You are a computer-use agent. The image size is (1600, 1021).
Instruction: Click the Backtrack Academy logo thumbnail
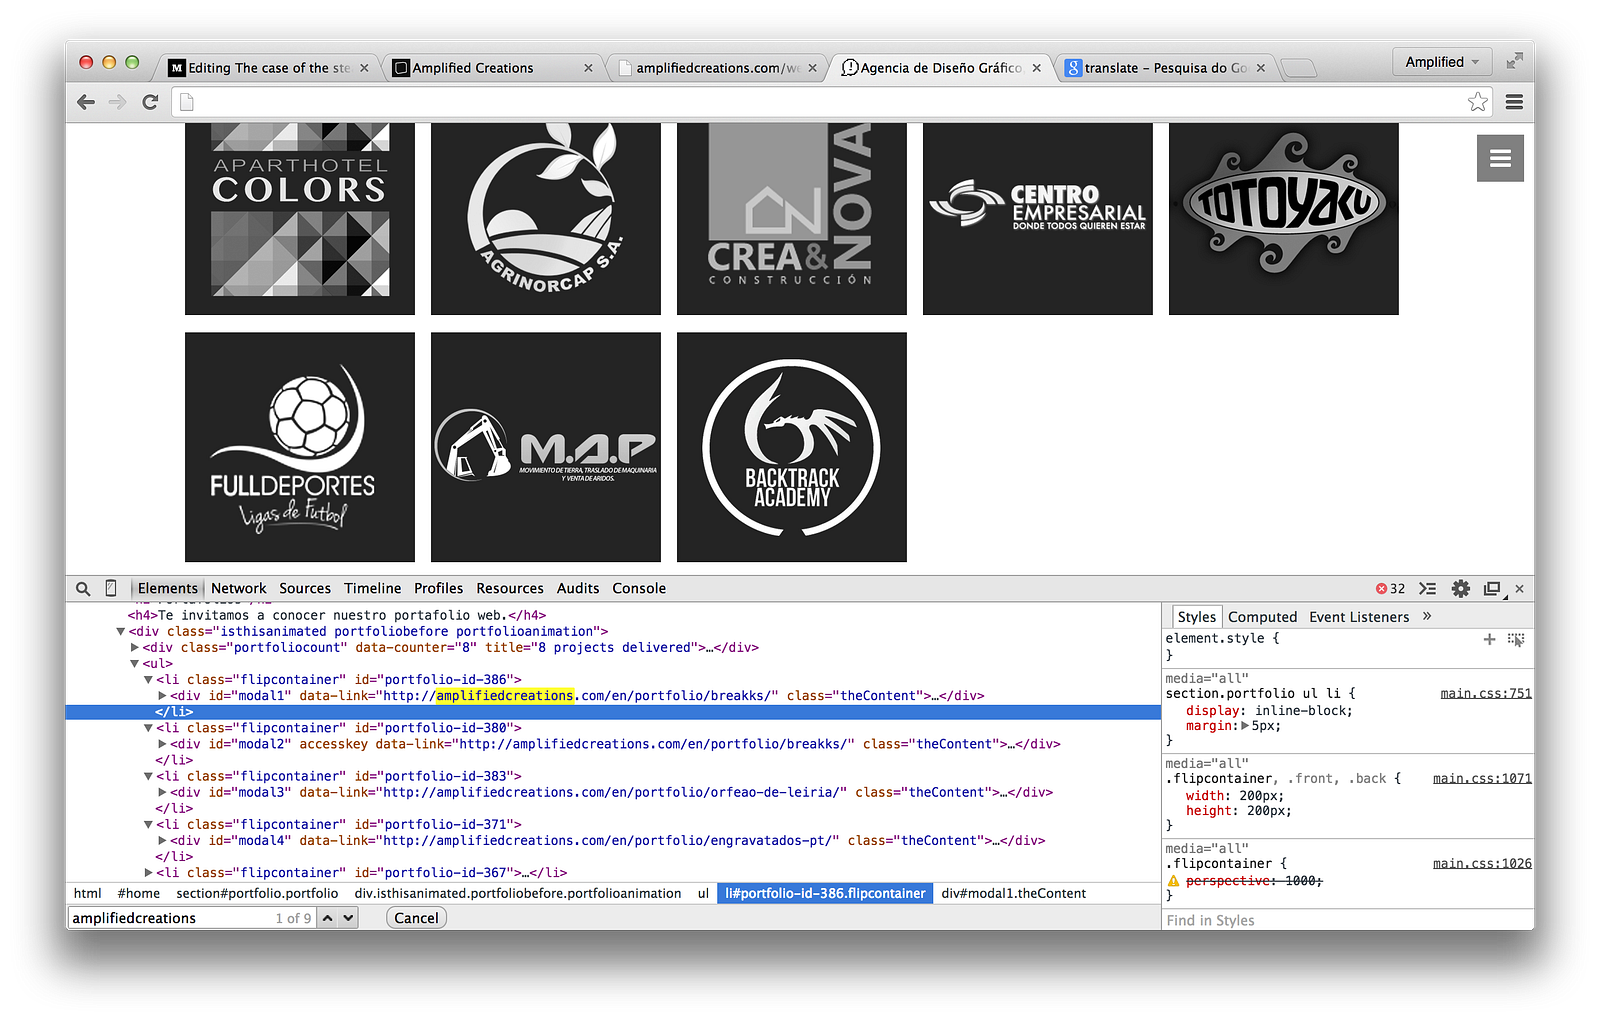tap(792, 447)
